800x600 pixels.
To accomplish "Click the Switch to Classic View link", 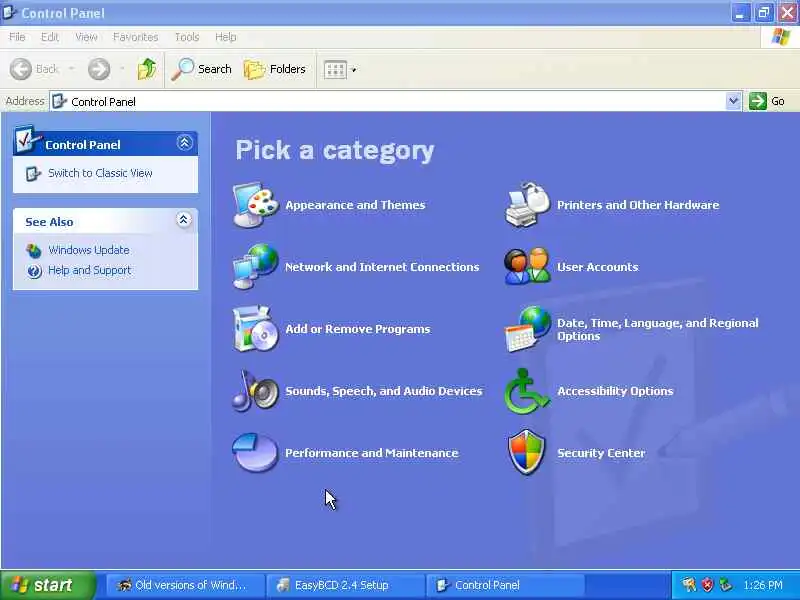I will (x=100, y=173).
